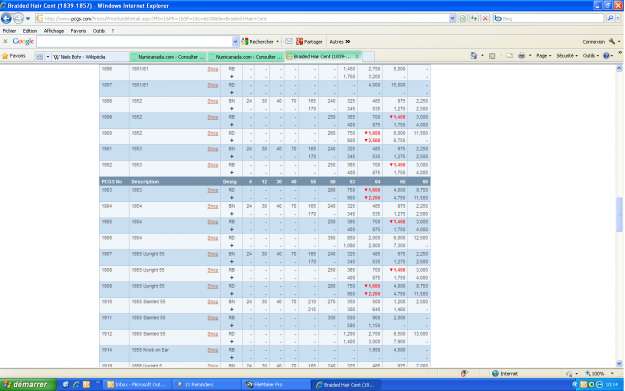Open the Sécurité dropdown menu

click(x=567, y=56)
